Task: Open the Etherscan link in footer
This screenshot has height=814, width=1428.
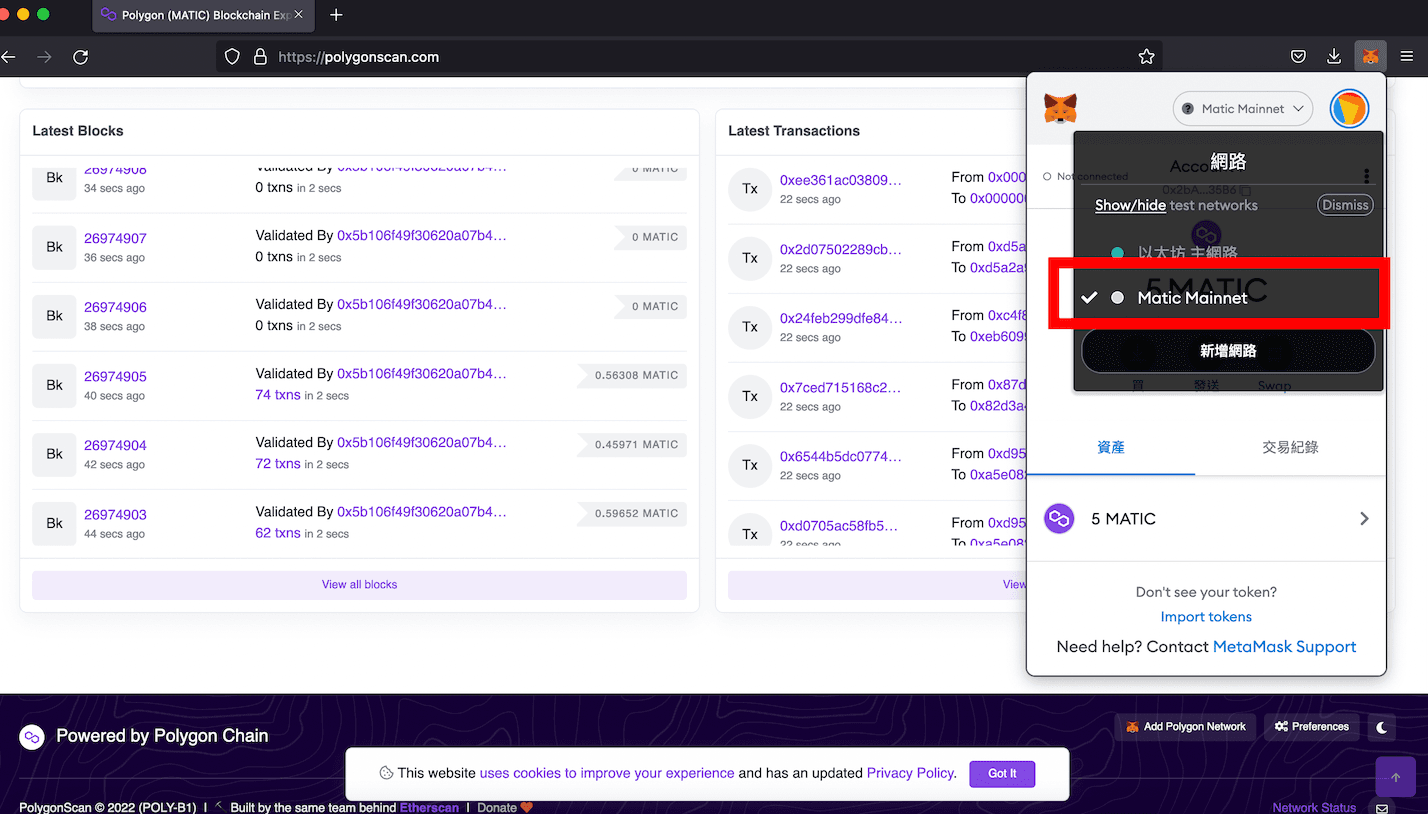Action: pos(429,807)
